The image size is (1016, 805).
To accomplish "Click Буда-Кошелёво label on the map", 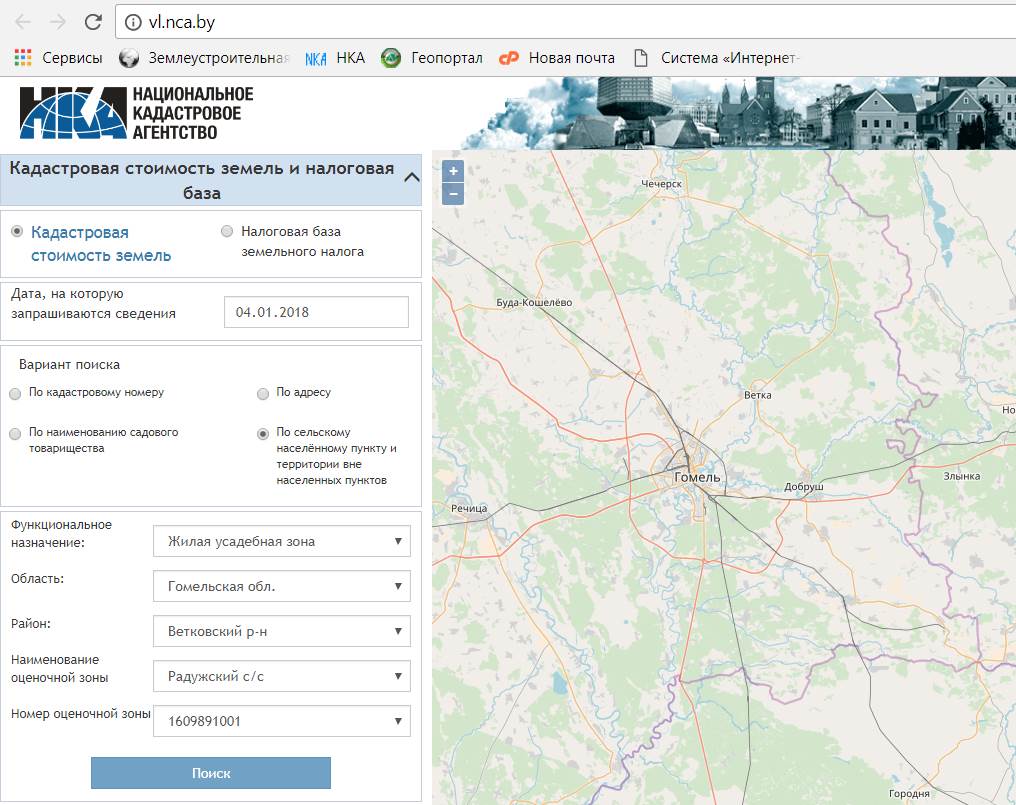I will (x=534, y=302).
